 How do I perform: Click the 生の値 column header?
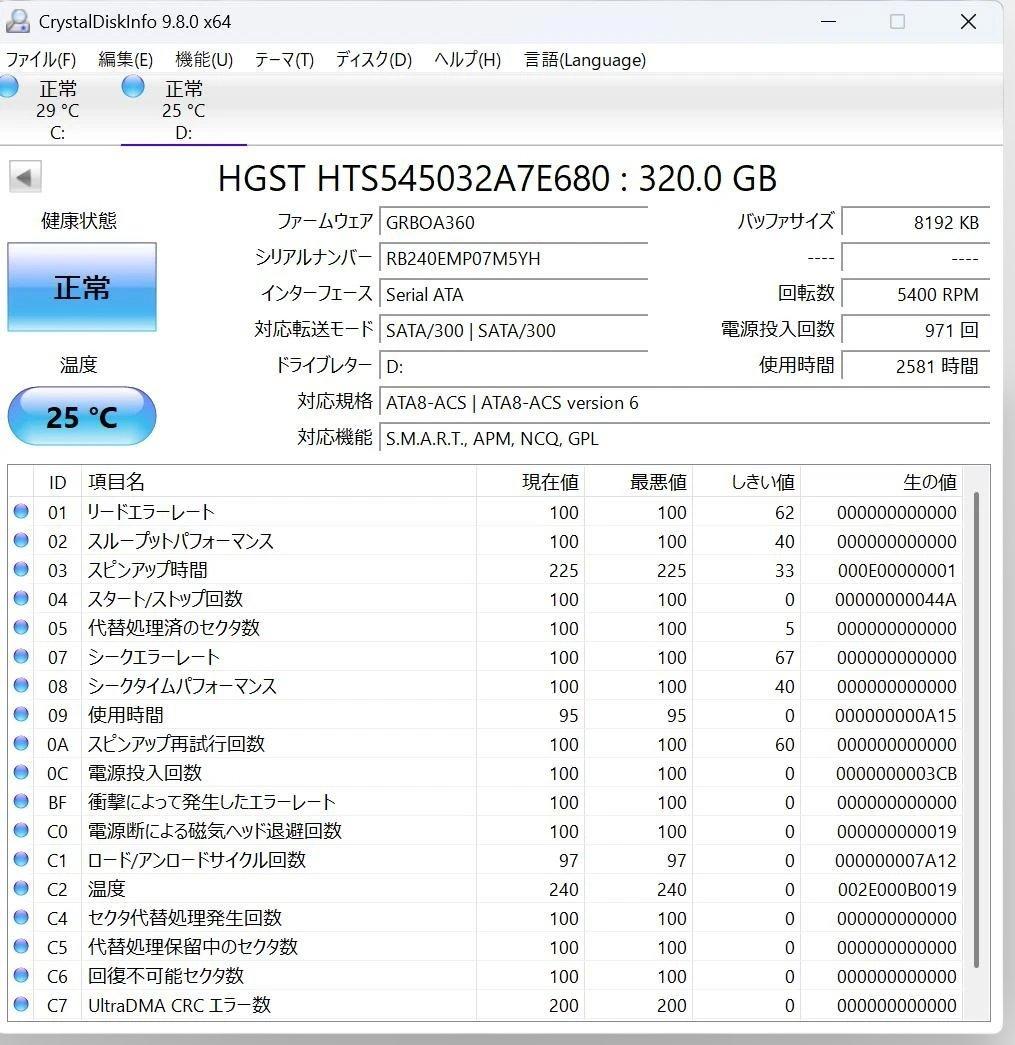[x=929, y=482]
